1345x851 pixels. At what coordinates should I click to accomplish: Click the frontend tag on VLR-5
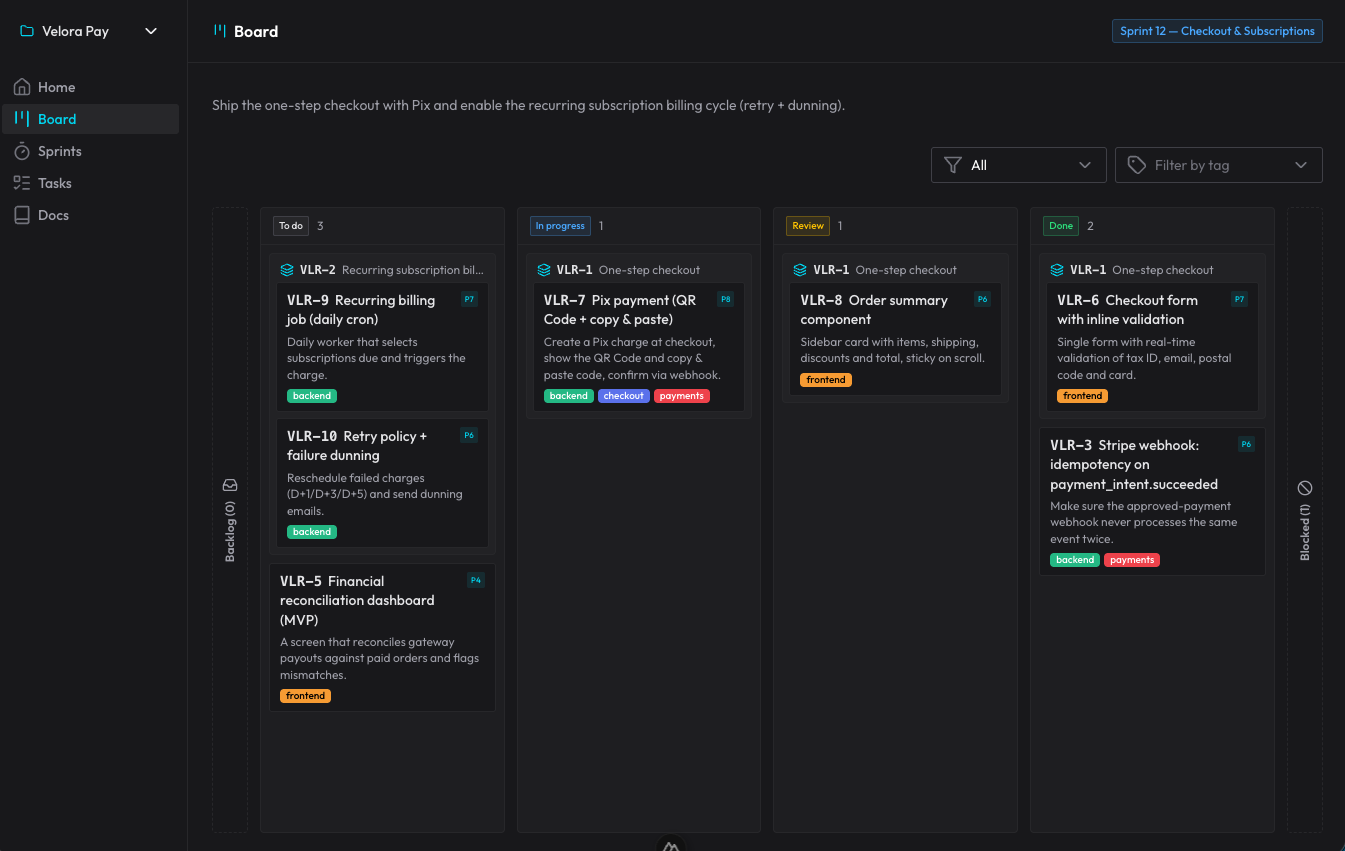[305, 696]
